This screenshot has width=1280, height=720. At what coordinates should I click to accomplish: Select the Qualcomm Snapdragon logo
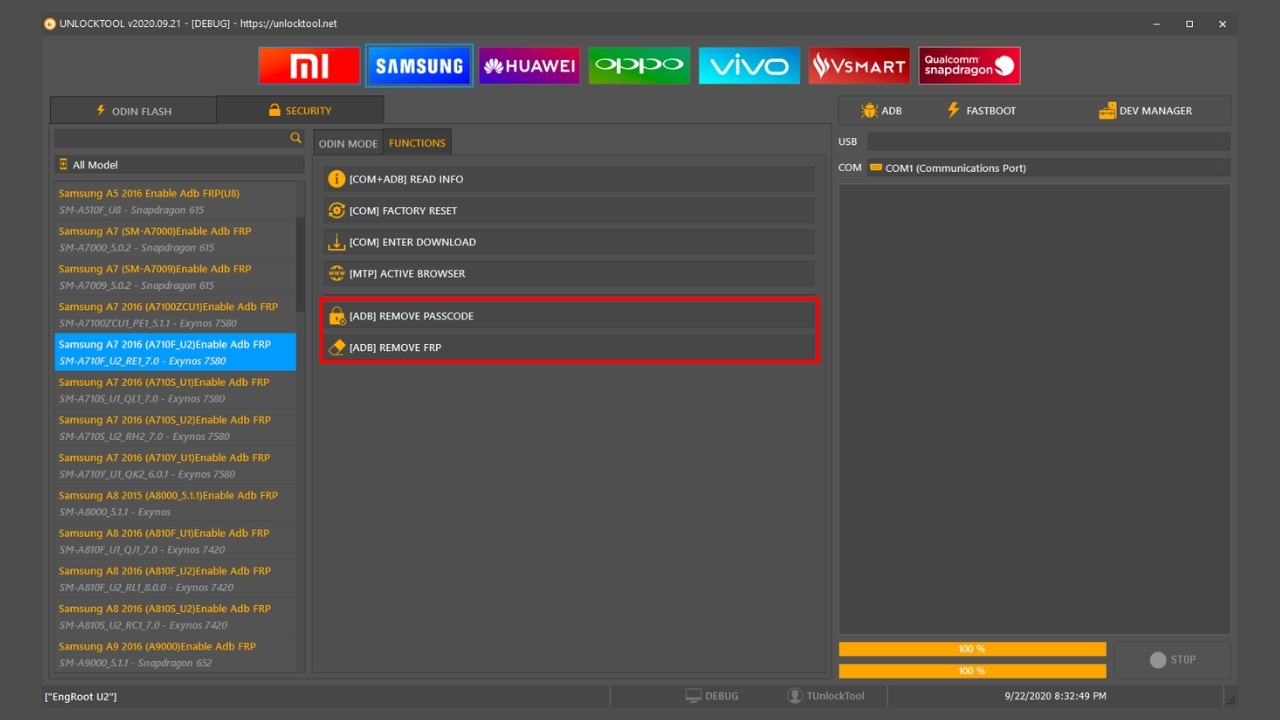coord(969,66)
